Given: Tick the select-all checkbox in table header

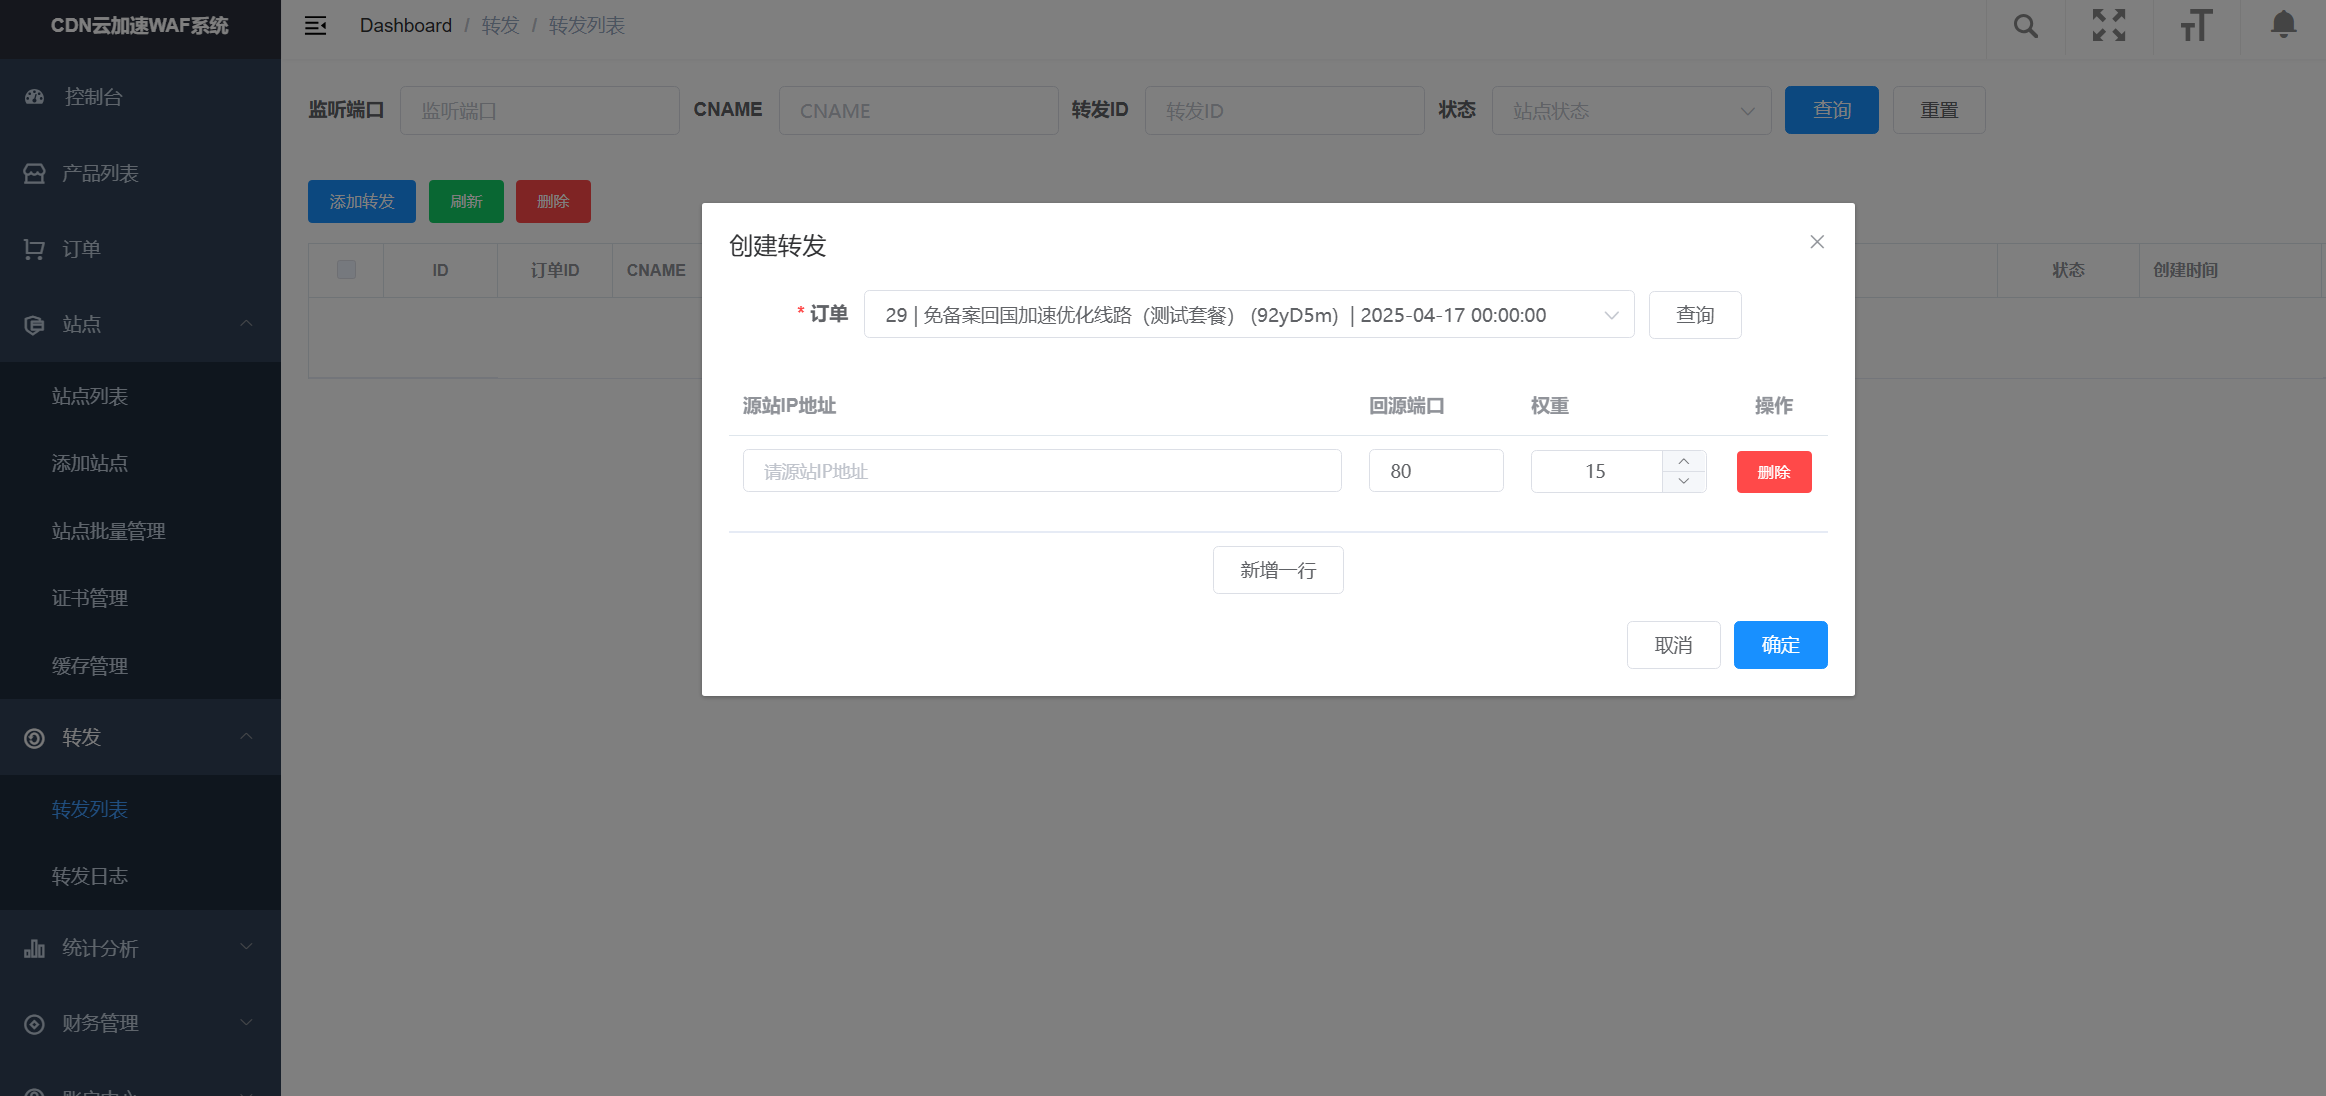Looking at the screenshot, I should (x=347, y=270).
